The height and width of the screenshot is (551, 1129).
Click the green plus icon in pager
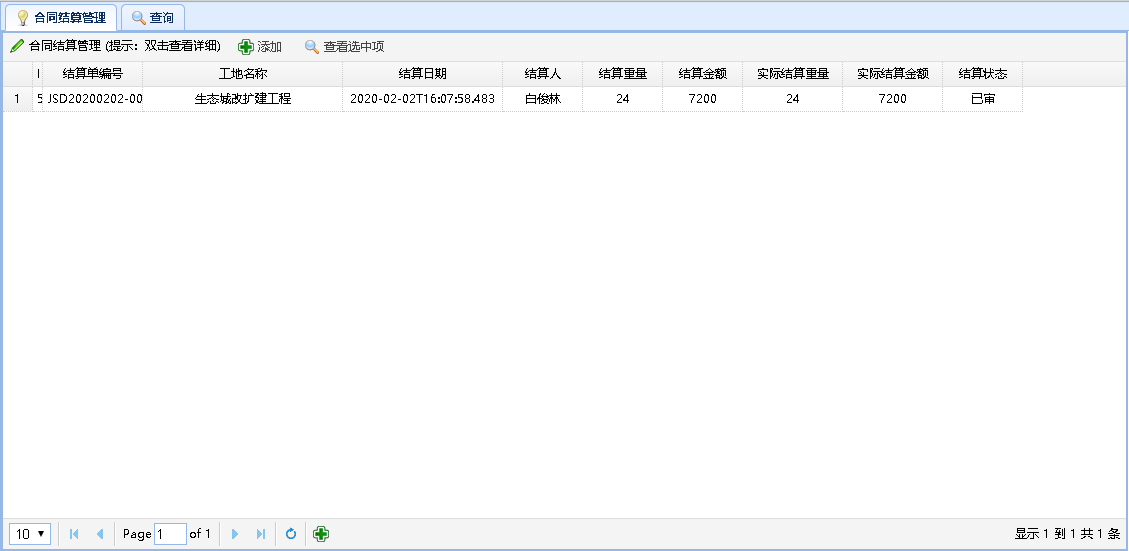[x=321, y=534]
